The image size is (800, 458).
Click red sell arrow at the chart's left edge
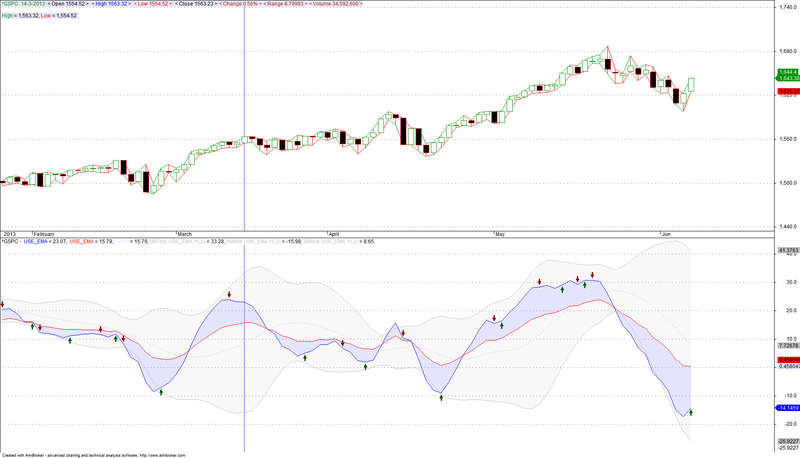pos(3,304)
